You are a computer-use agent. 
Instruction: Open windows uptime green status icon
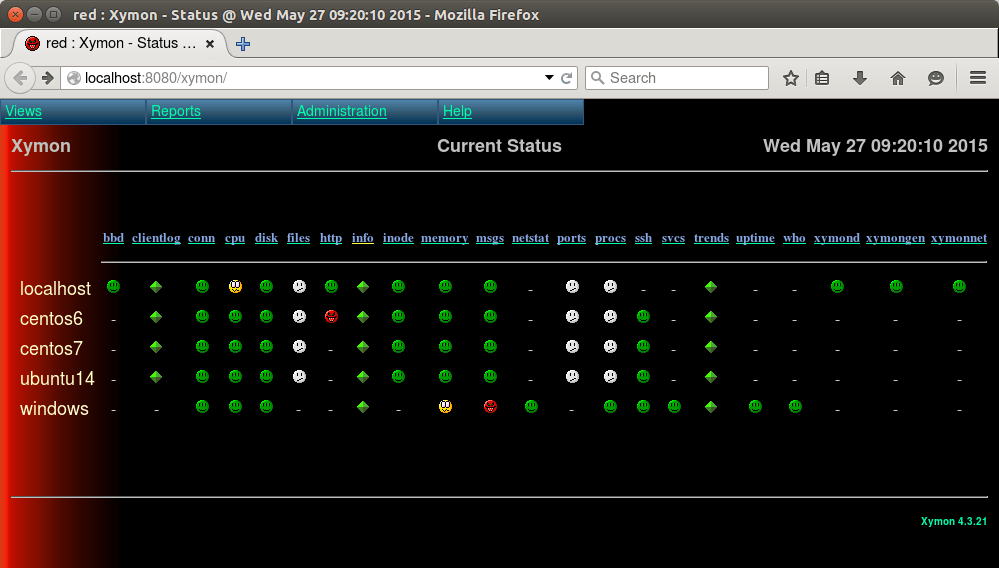coord(755,406)
